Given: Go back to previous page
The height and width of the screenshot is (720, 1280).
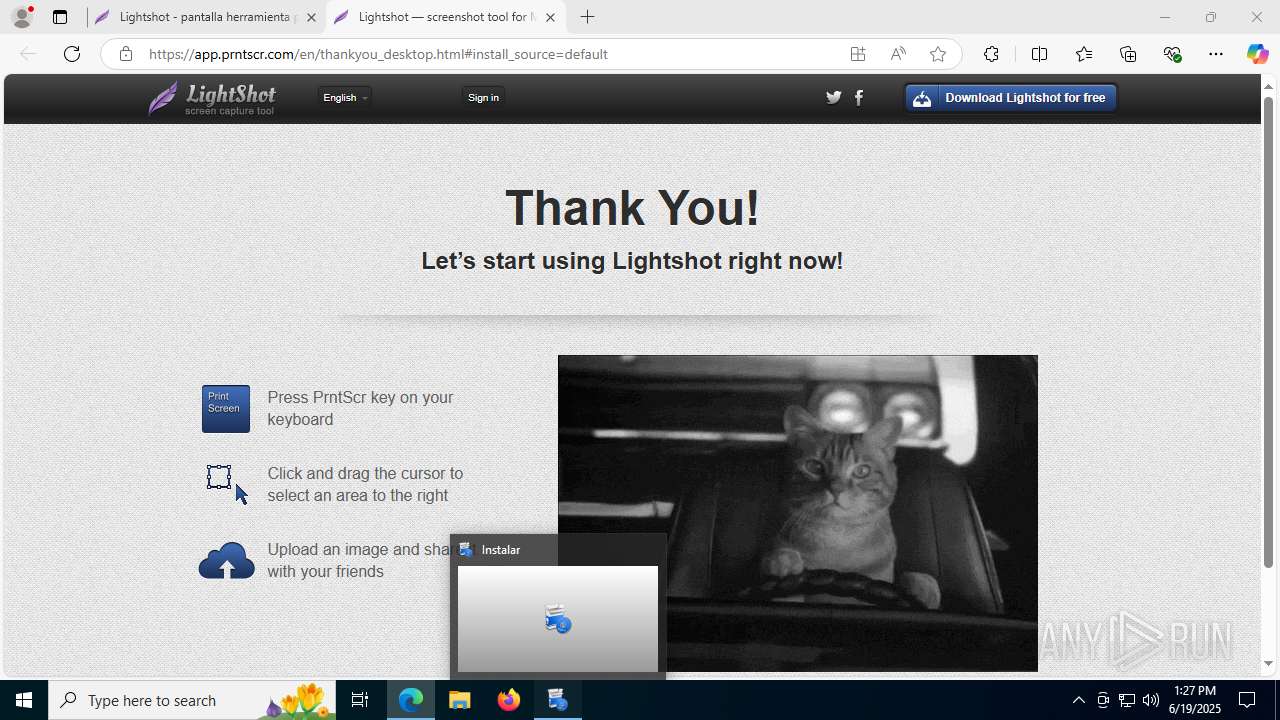Looking at the screenshot, I should click(x=28, y=54).
